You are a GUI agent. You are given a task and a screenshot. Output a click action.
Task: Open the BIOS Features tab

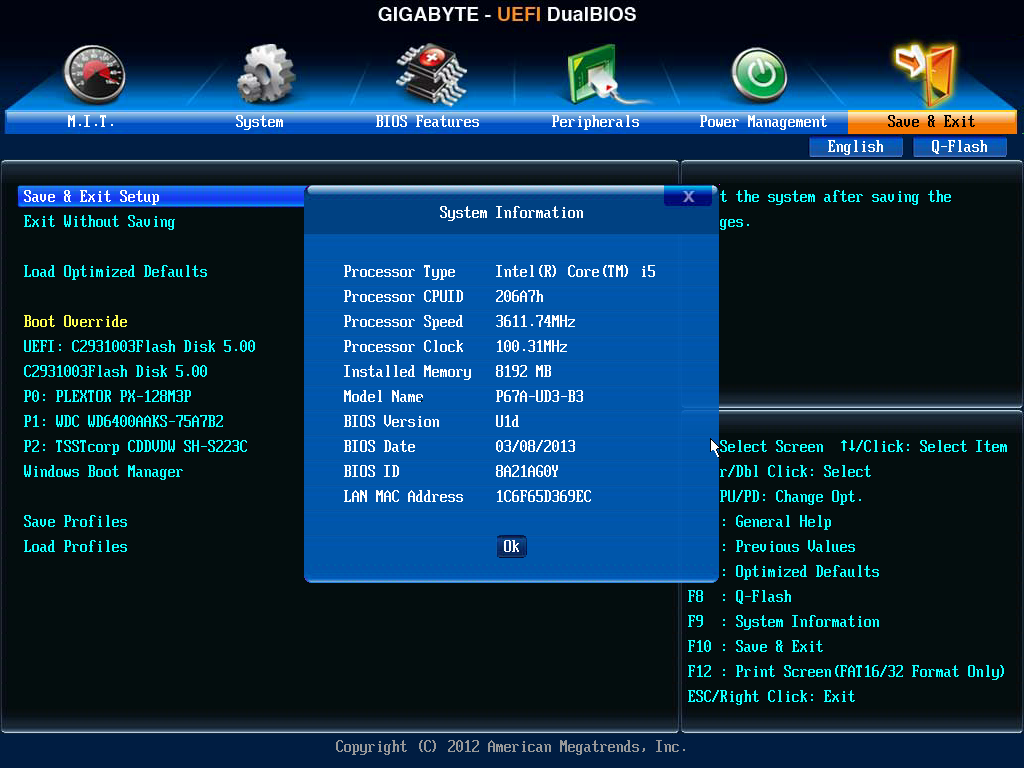(427, 121)
